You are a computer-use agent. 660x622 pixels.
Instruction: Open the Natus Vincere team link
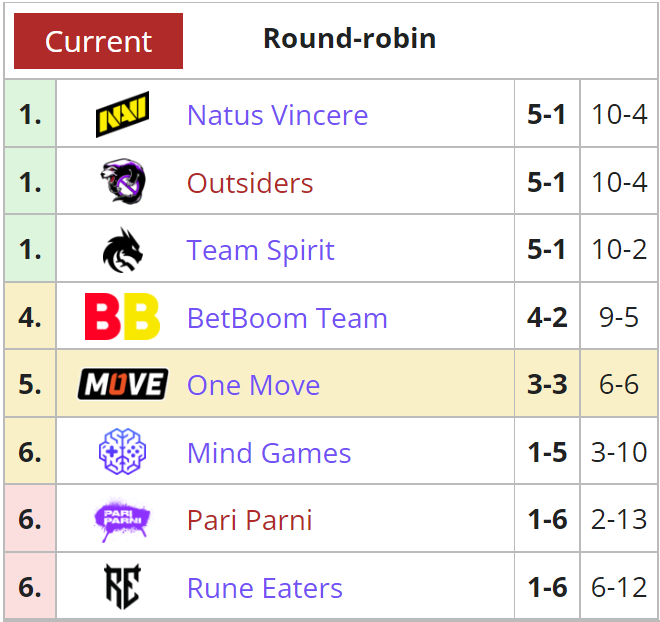tap(277, 115)
